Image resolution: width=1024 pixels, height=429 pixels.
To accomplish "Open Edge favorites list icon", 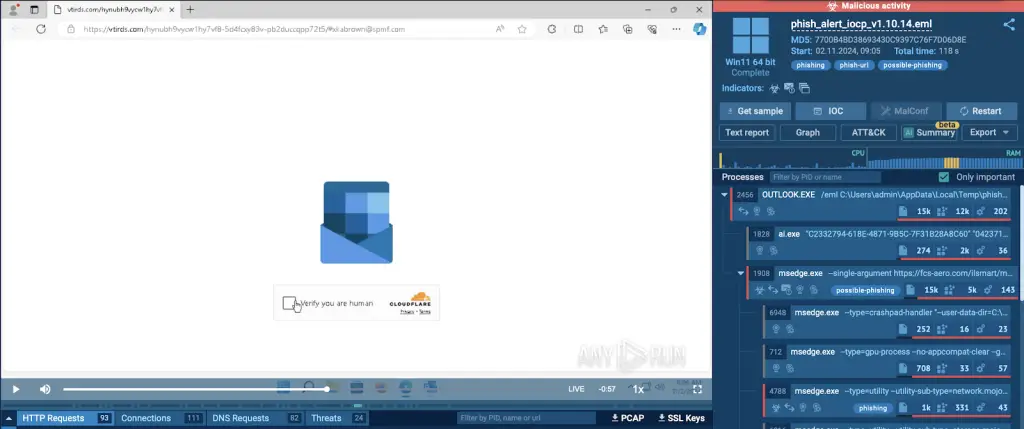I will (603, 29).
